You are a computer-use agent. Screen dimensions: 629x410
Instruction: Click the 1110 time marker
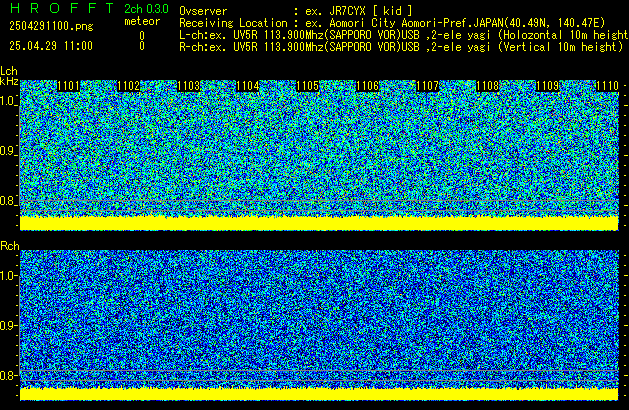(x=607, y=86)
